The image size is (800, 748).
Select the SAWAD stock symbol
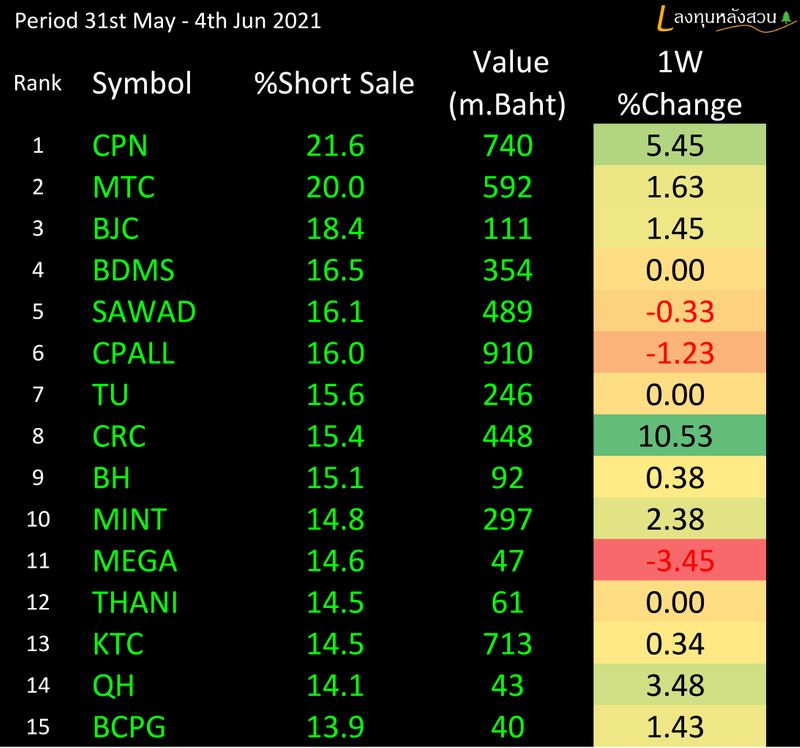point(143,312)
